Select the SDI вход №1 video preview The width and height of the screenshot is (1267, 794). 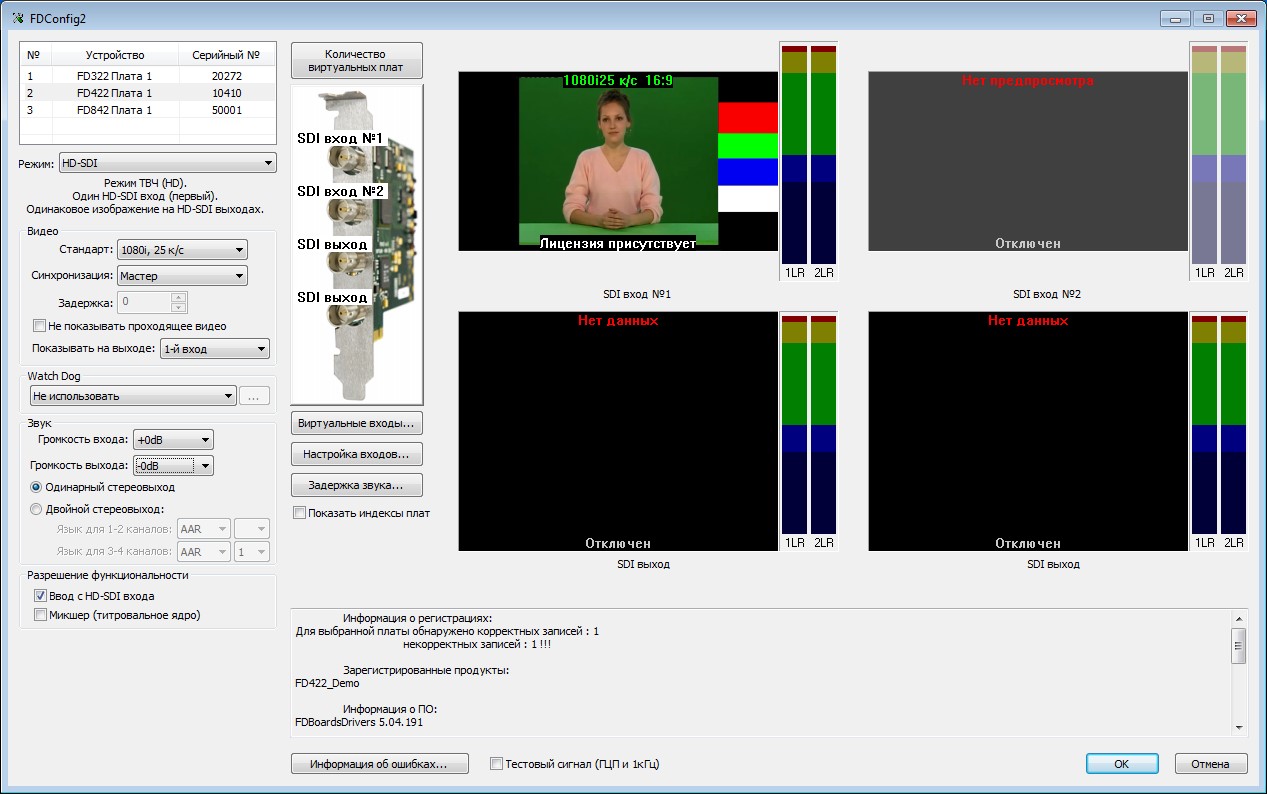point(618,161)
